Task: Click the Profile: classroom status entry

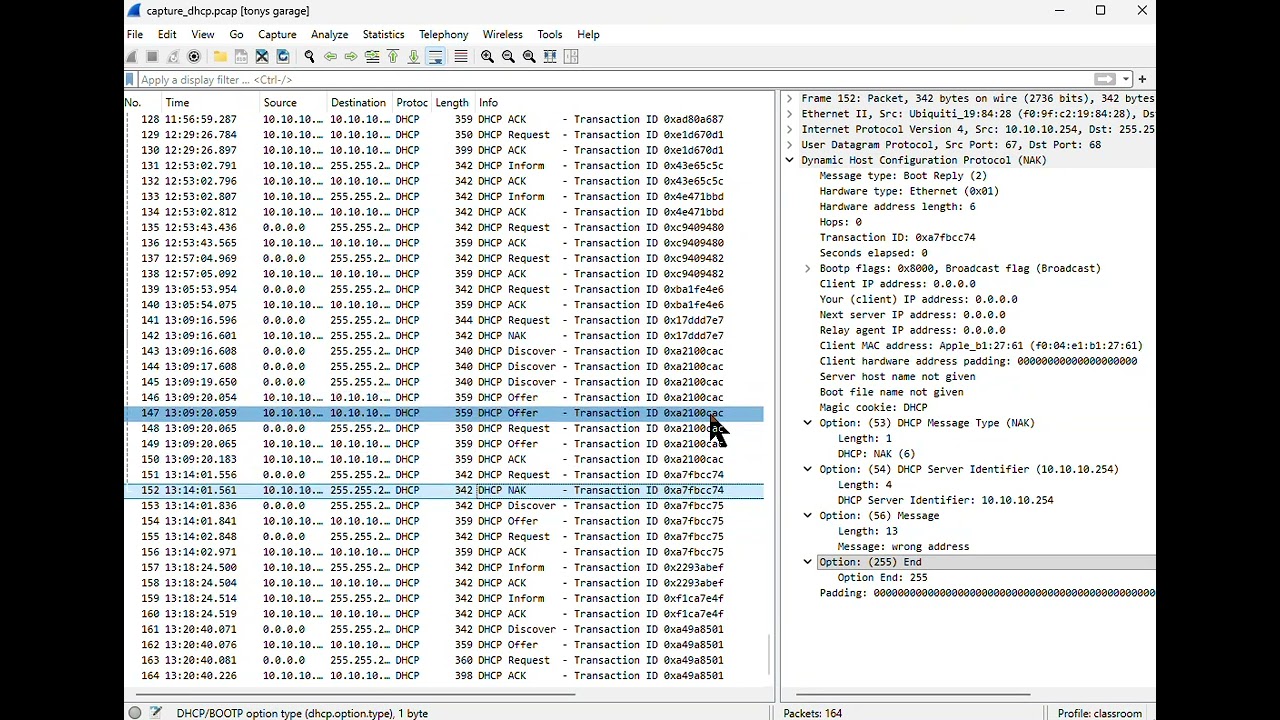Action: pos(1100,713)
